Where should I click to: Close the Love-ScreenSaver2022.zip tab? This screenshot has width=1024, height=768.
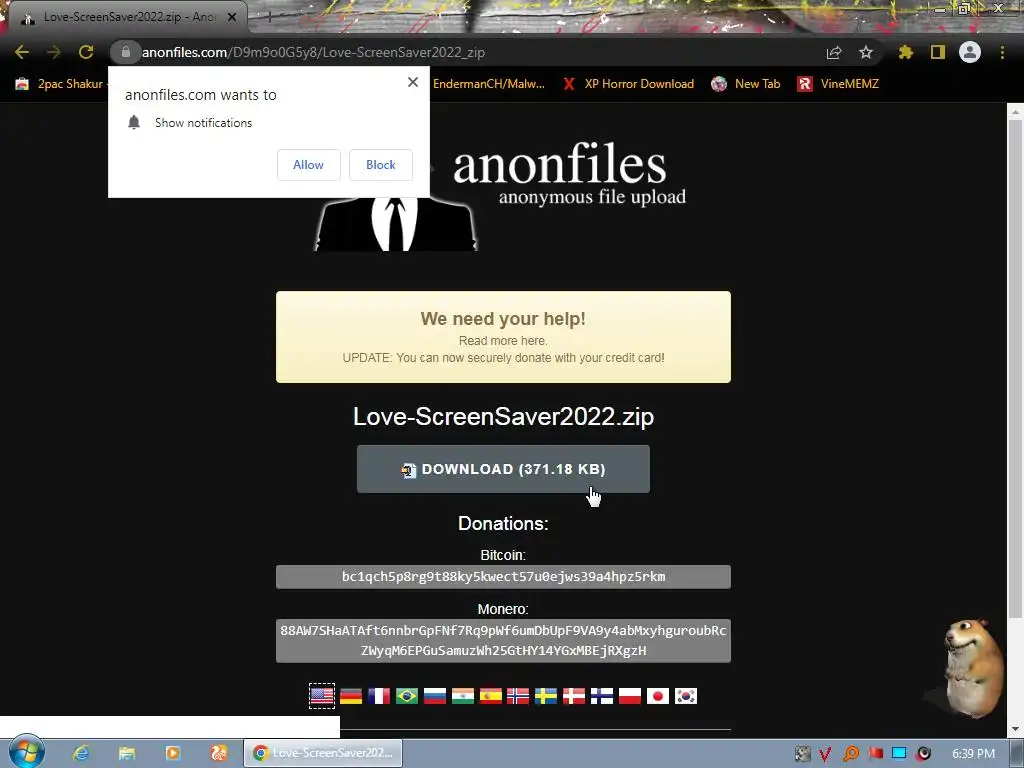(232, 18)
